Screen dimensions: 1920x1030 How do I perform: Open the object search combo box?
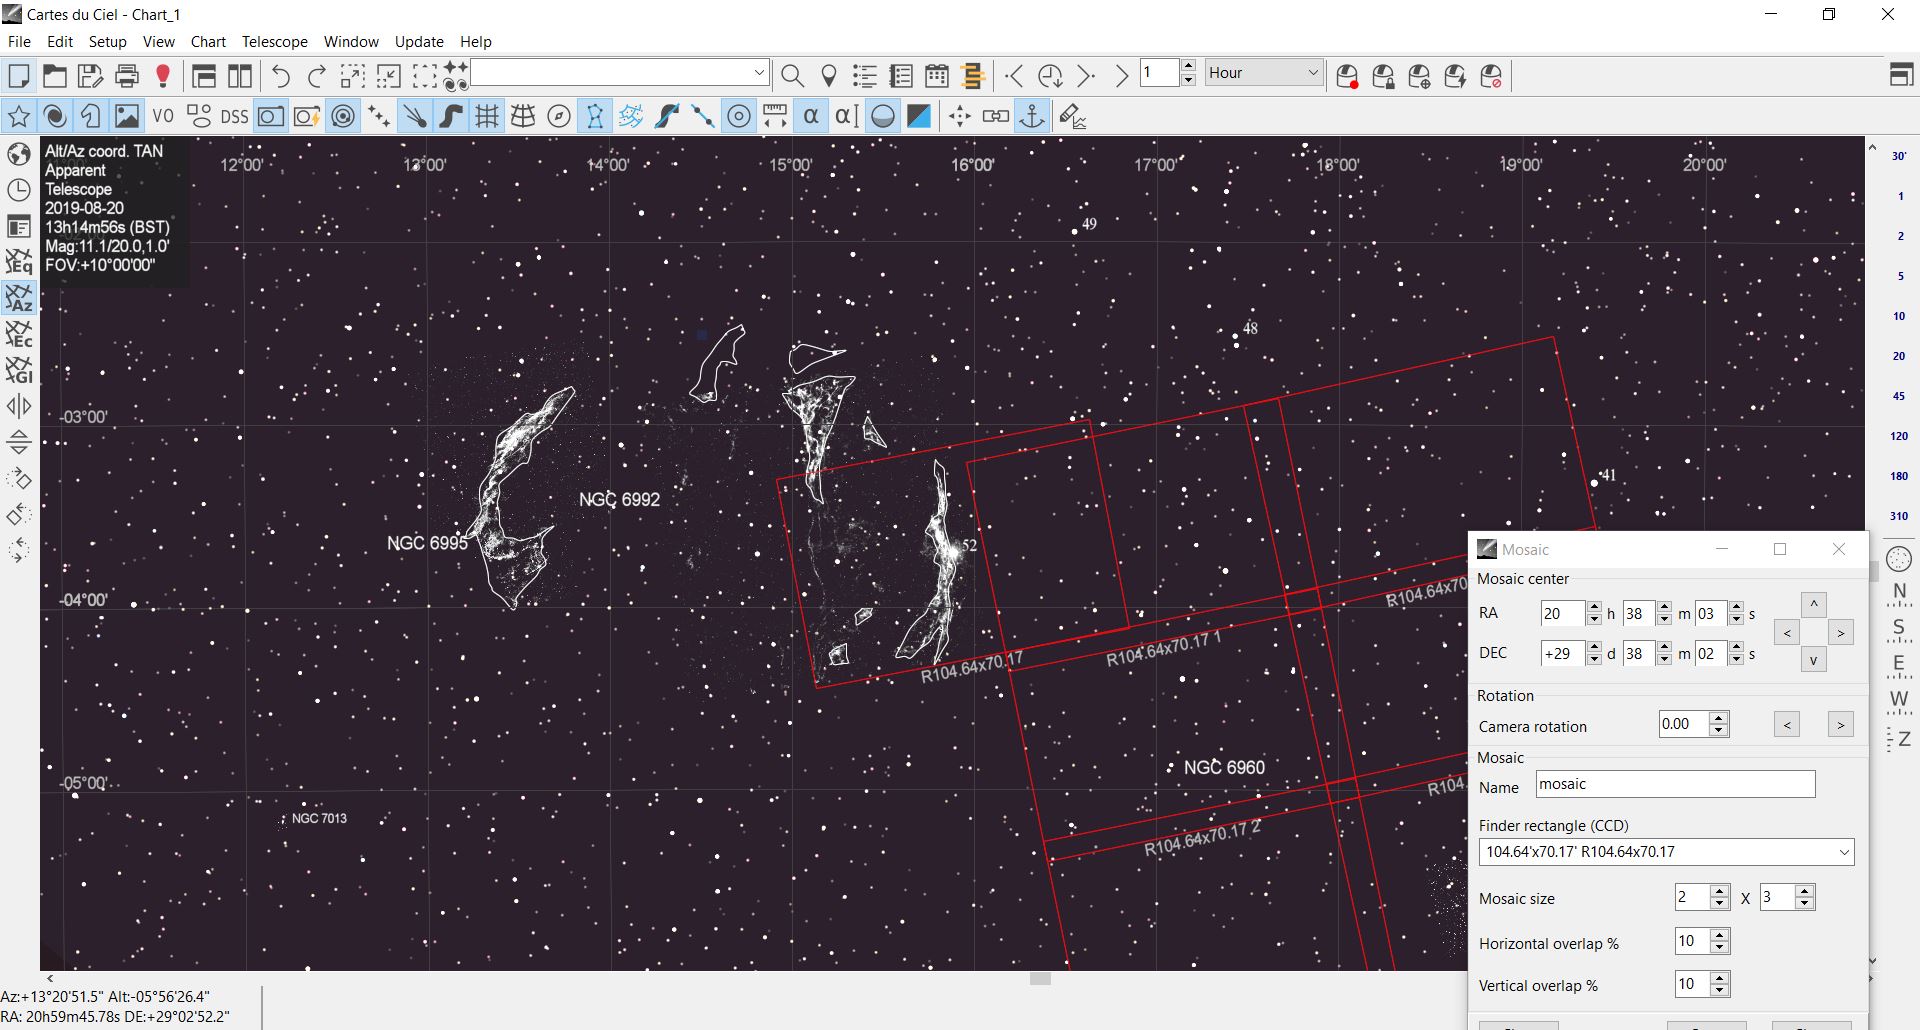(619, 73)
